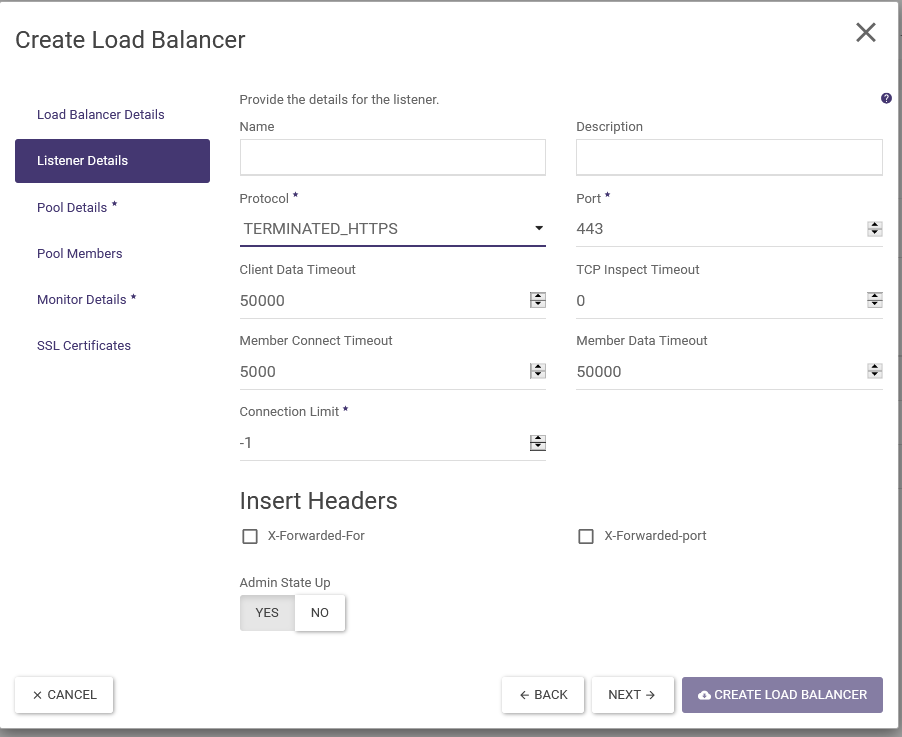Click the Client Data Timeout spinner
This screenshot has height=737, width=902.
tap(537, 300)
